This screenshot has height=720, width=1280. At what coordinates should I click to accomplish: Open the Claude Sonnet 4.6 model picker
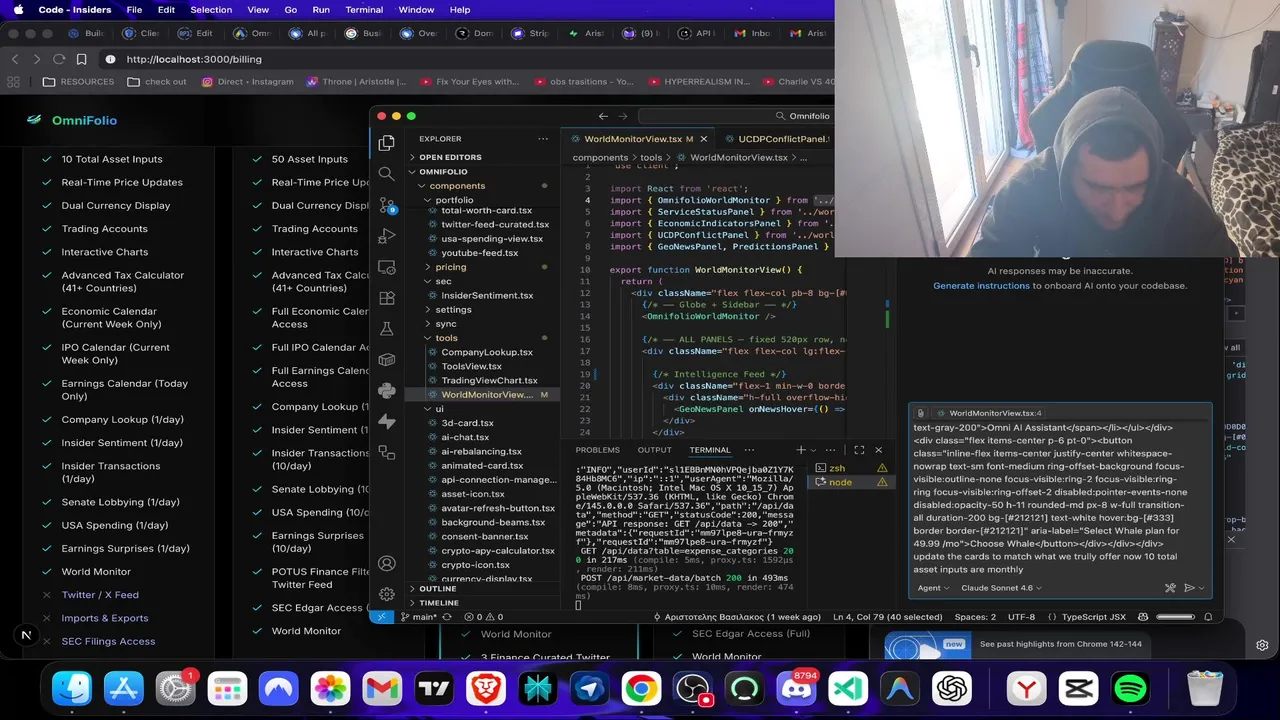1000,588
